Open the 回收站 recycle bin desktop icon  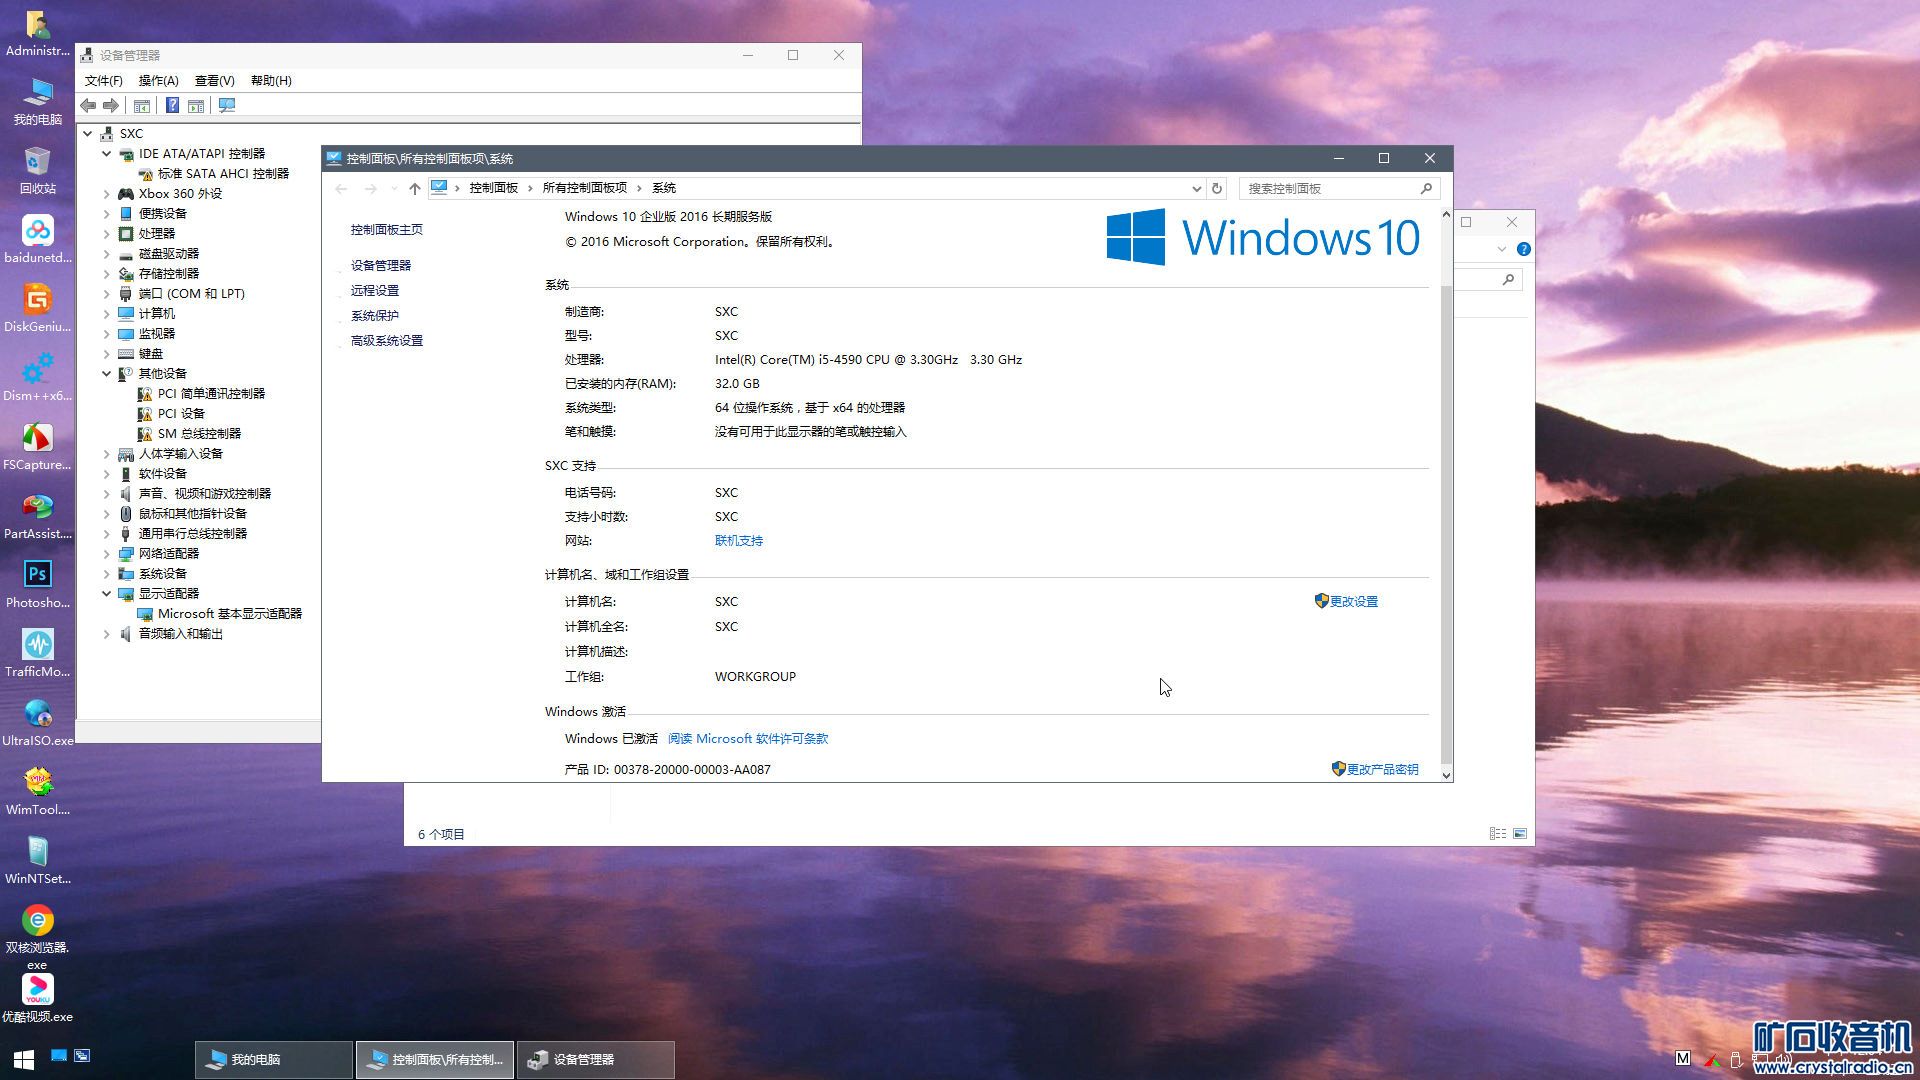pos(38,171)
